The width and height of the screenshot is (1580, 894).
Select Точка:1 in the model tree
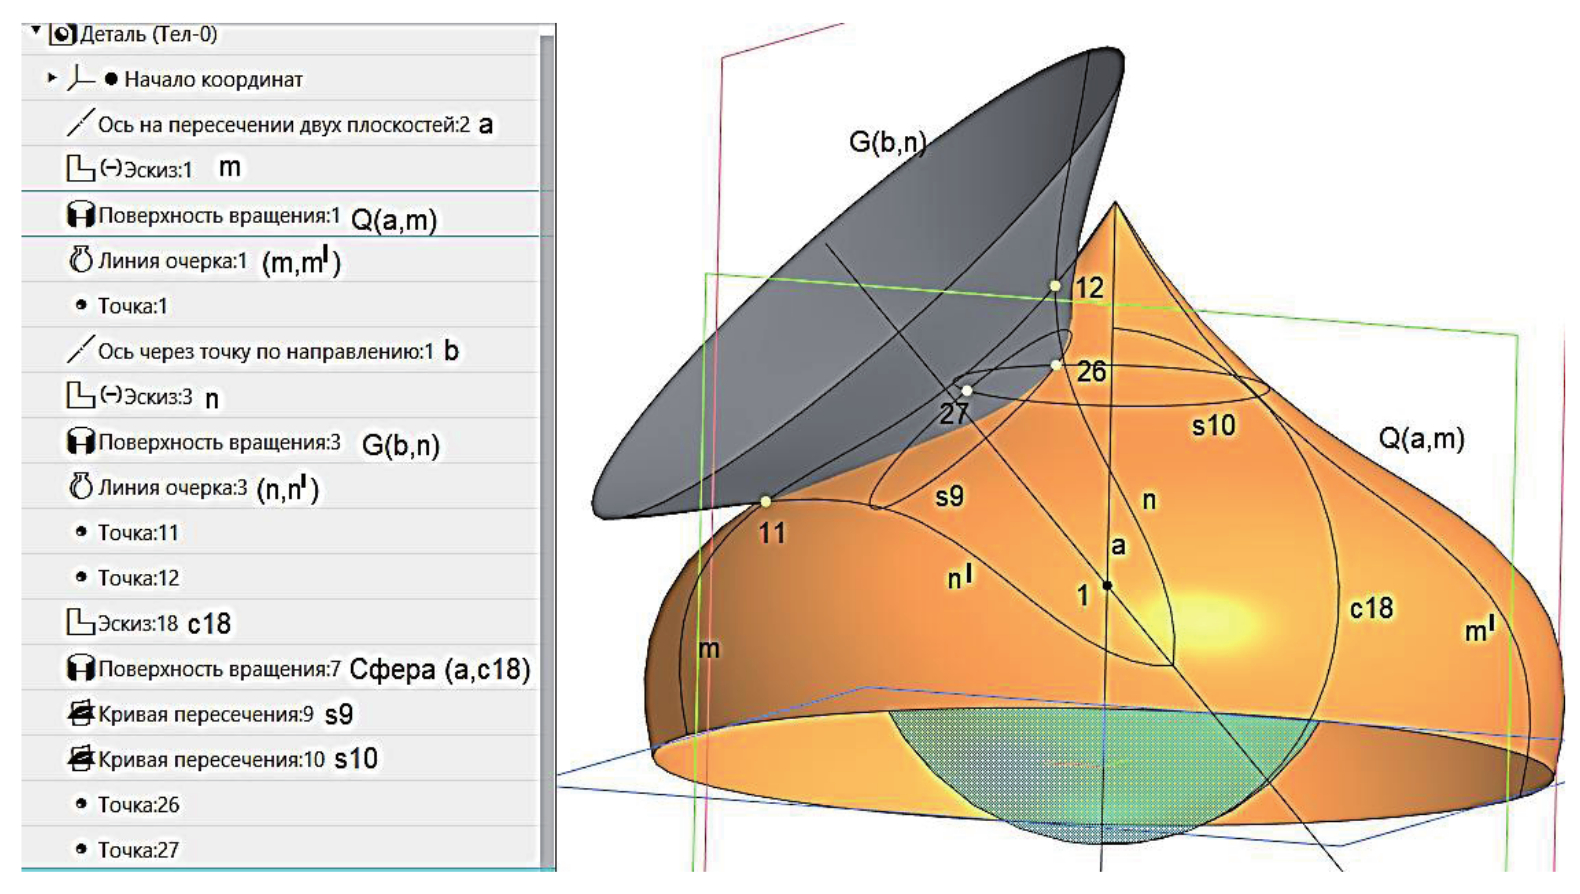132,306
